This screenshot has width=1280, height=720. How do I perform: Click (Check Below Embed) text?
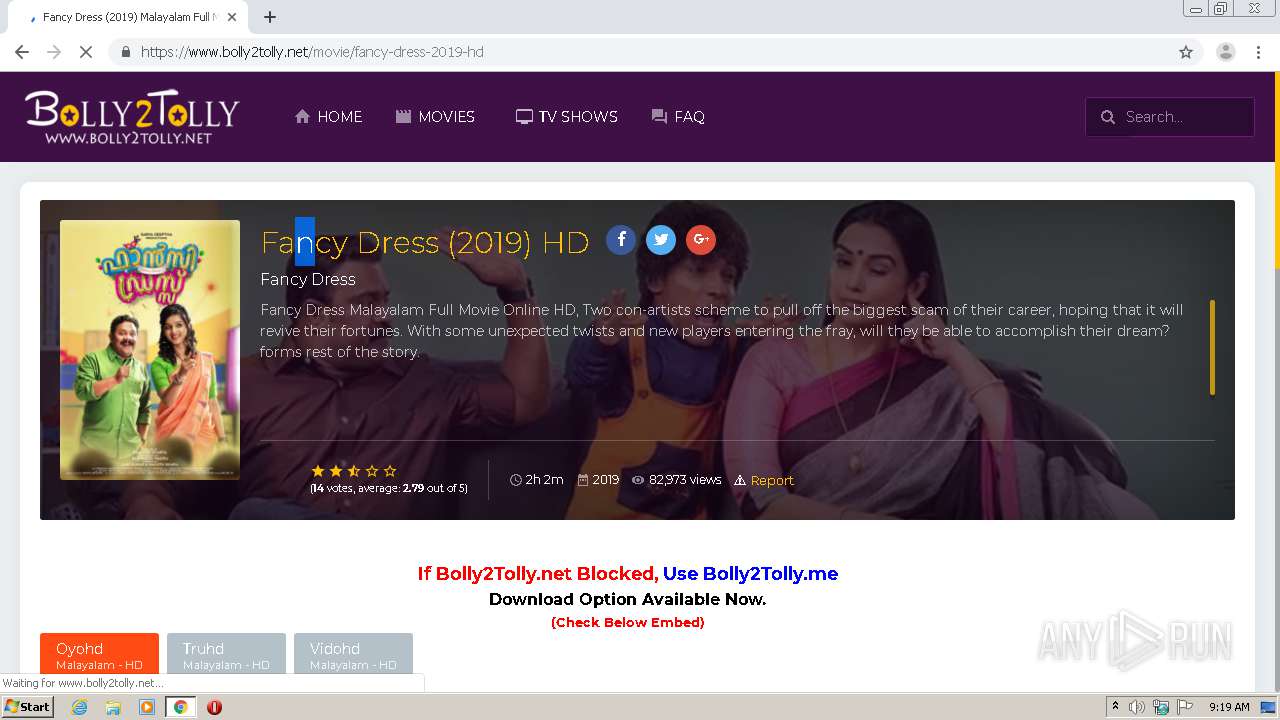tap(628, 622)
